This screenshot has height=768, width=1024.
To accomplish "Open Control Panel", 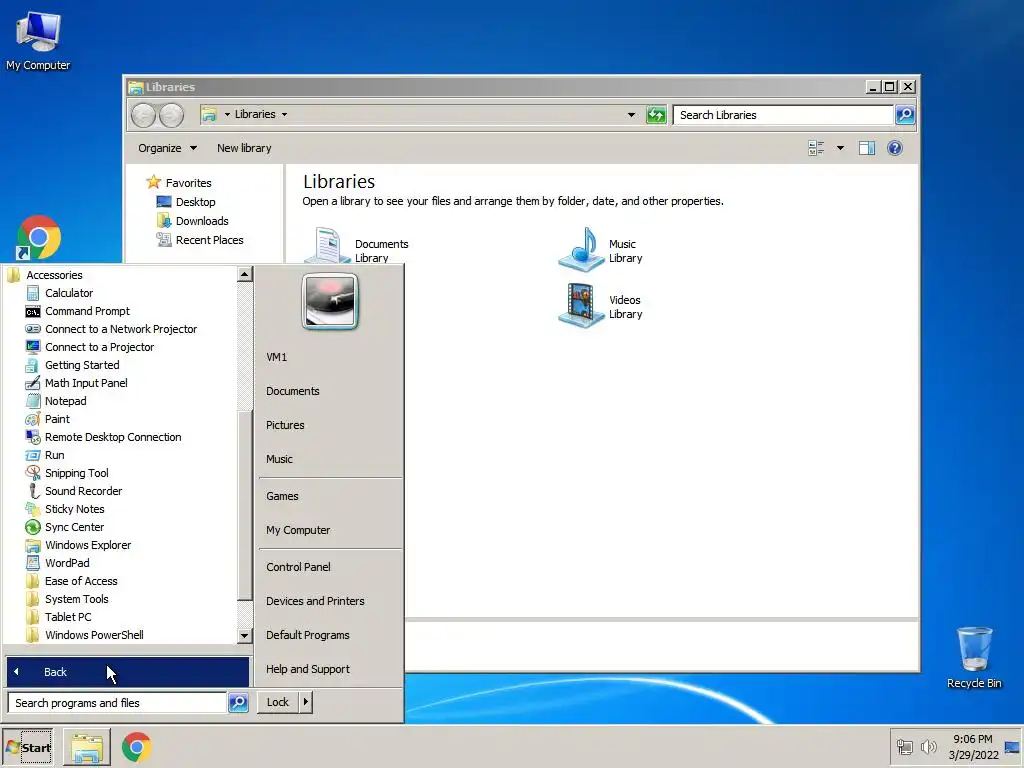I will coord(298,567).
